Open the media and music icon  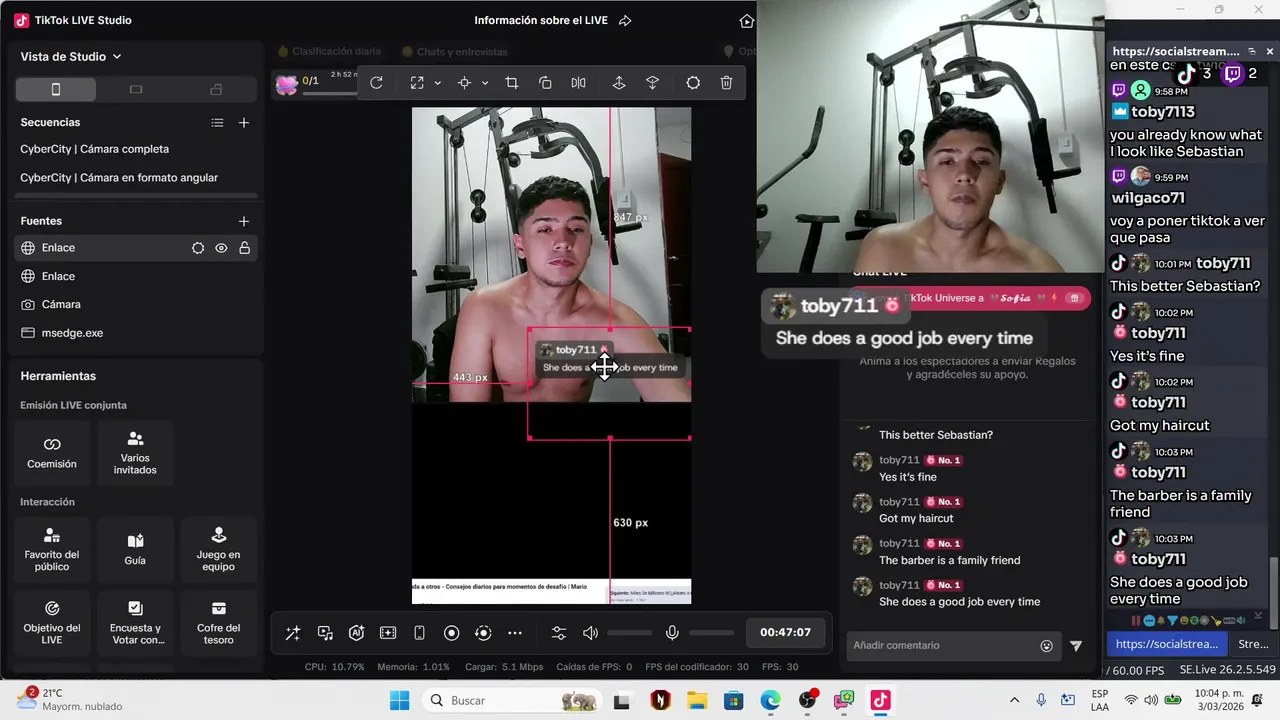(325, 633)
